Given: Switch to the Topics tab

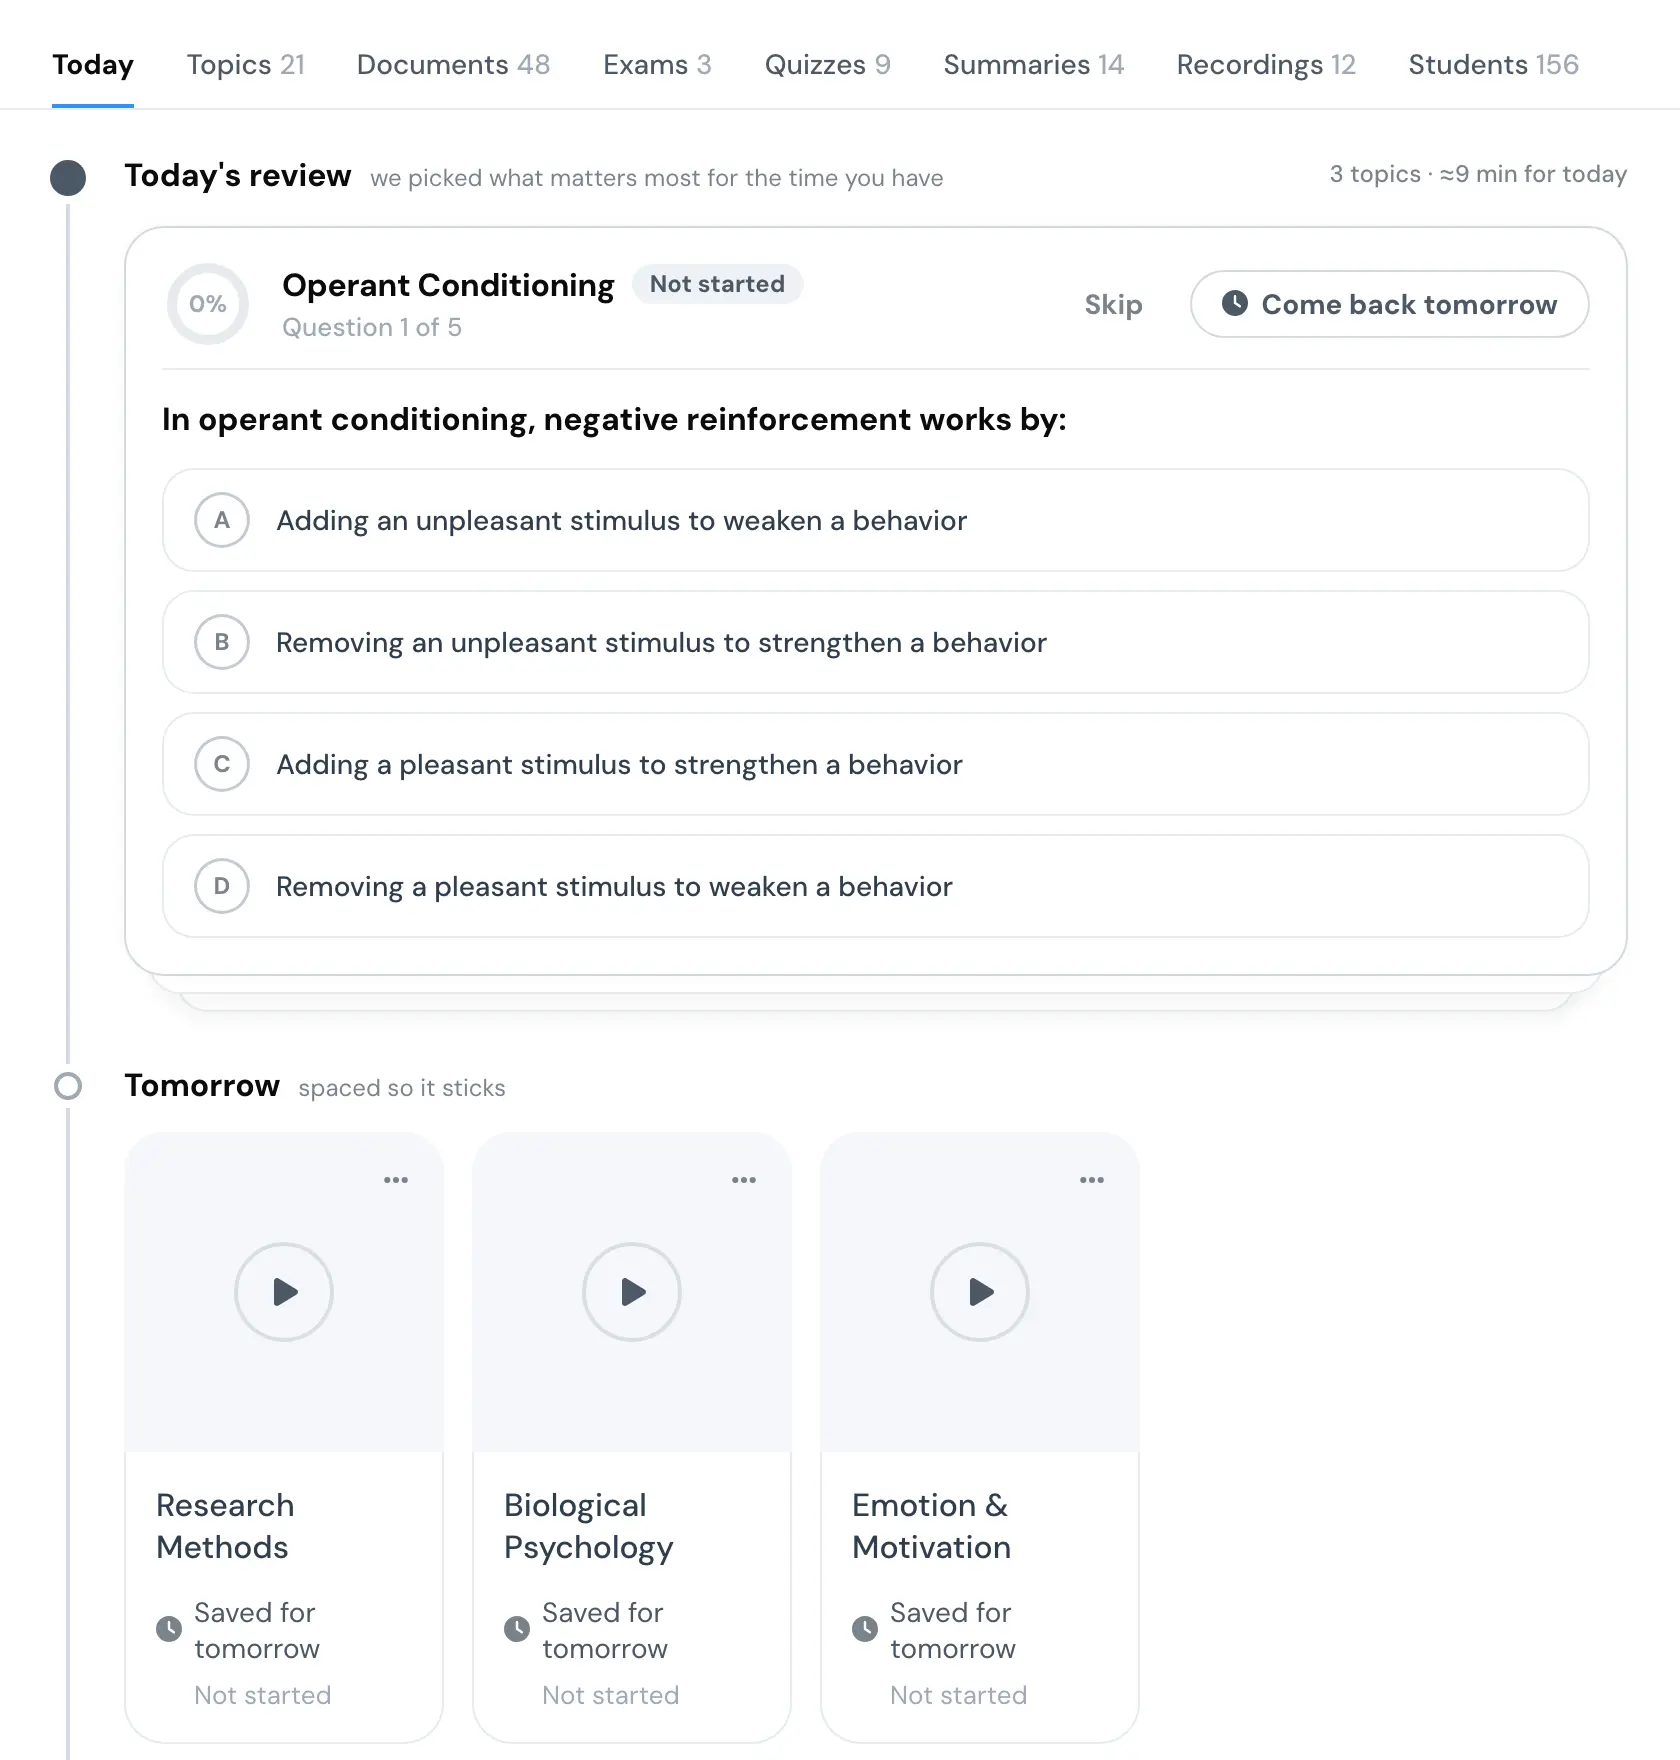Looking at the screenshot, I should click(245, 65).
